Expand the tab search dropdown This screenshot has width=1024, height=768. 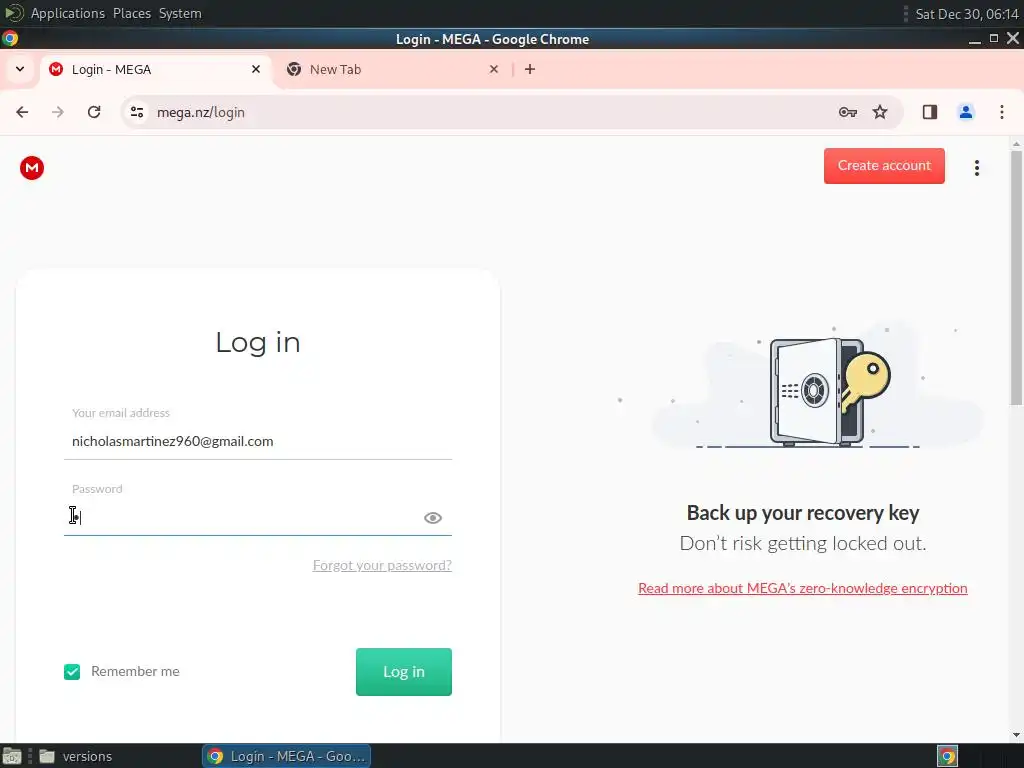click(20, 69)
